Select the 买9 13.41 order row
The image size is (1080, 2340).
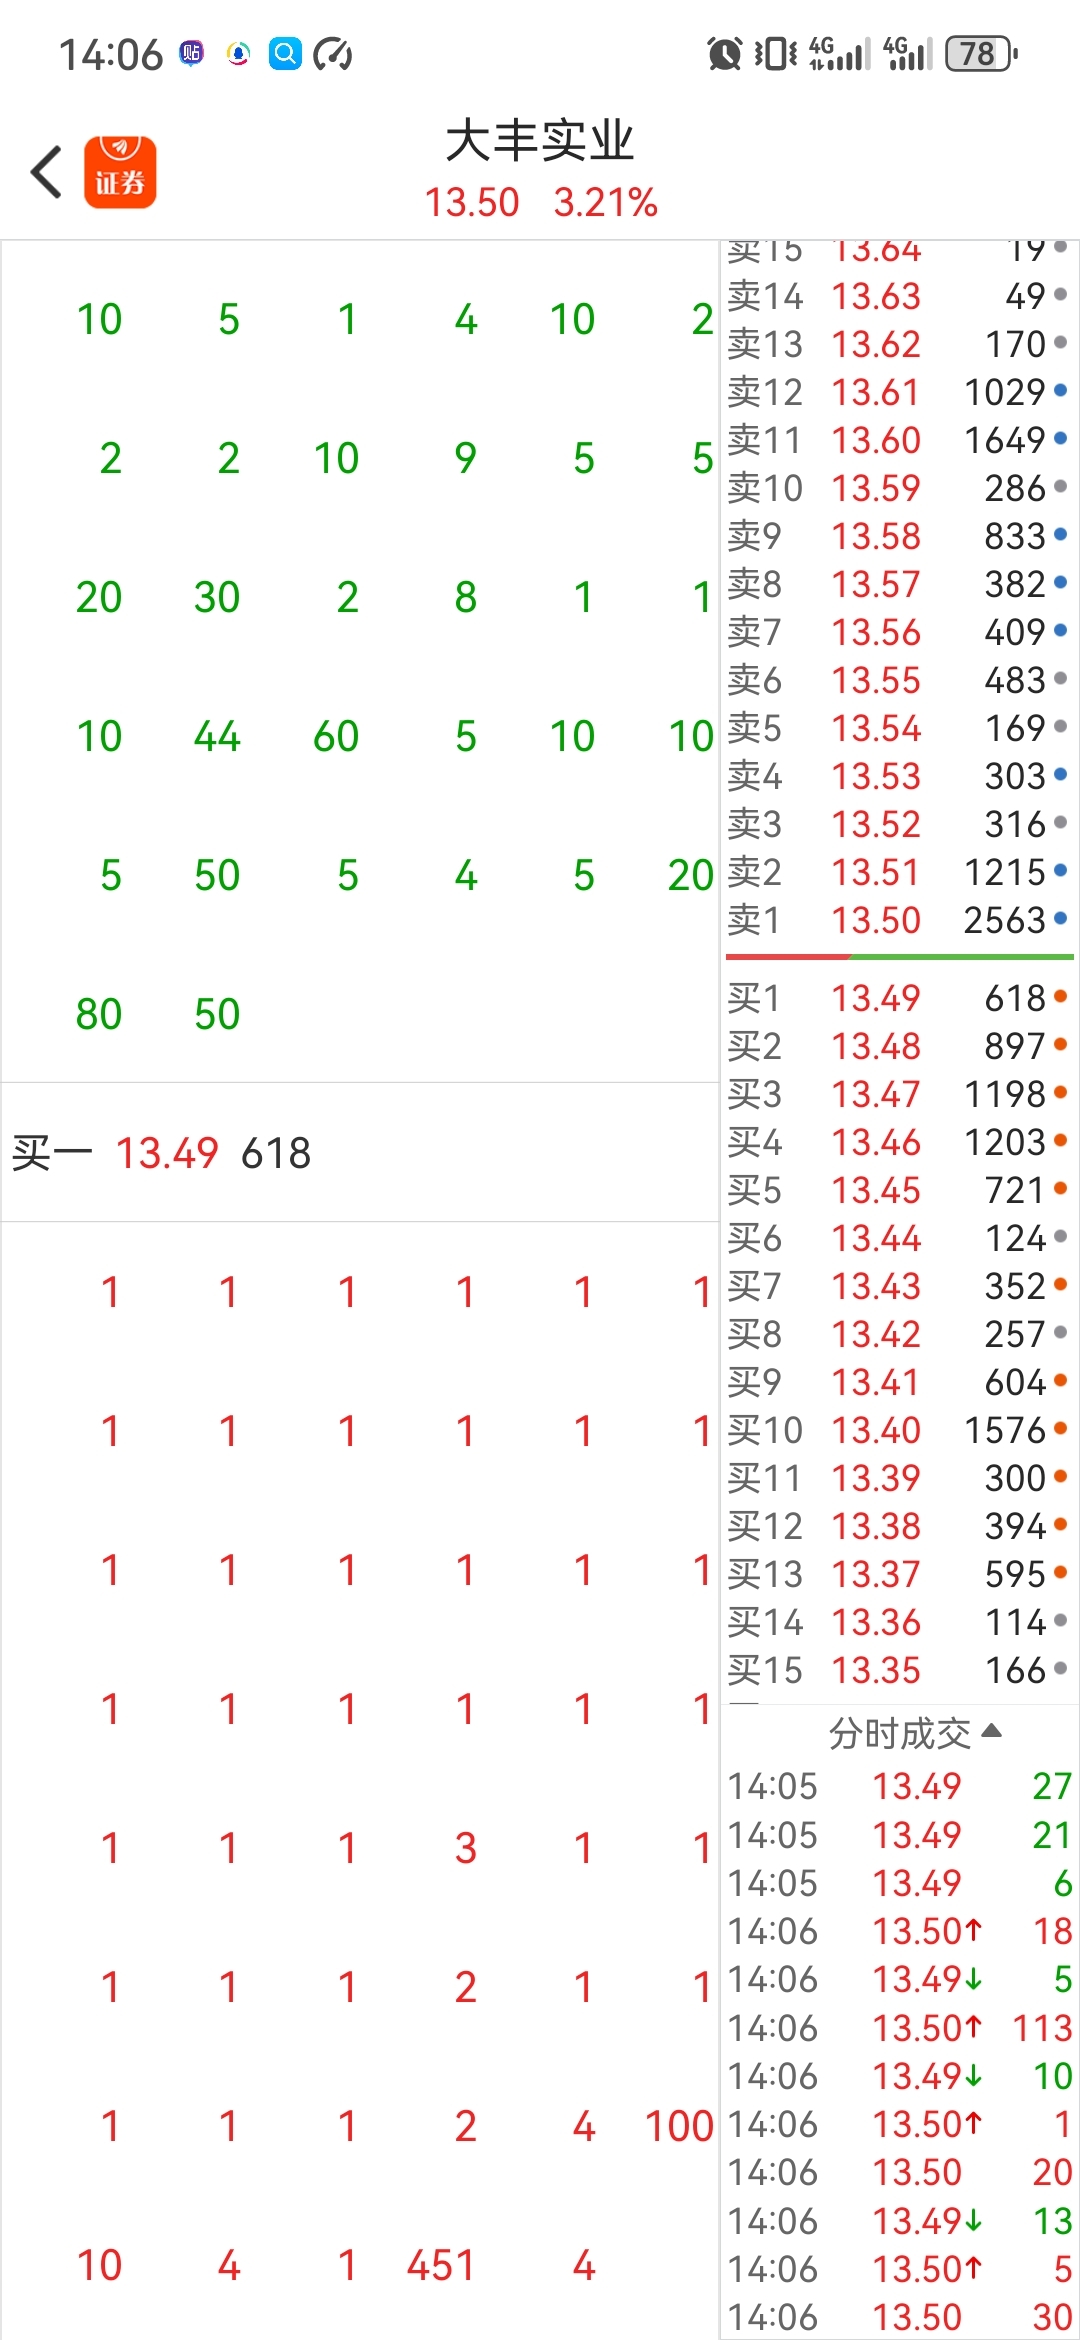pos(898,1382)
